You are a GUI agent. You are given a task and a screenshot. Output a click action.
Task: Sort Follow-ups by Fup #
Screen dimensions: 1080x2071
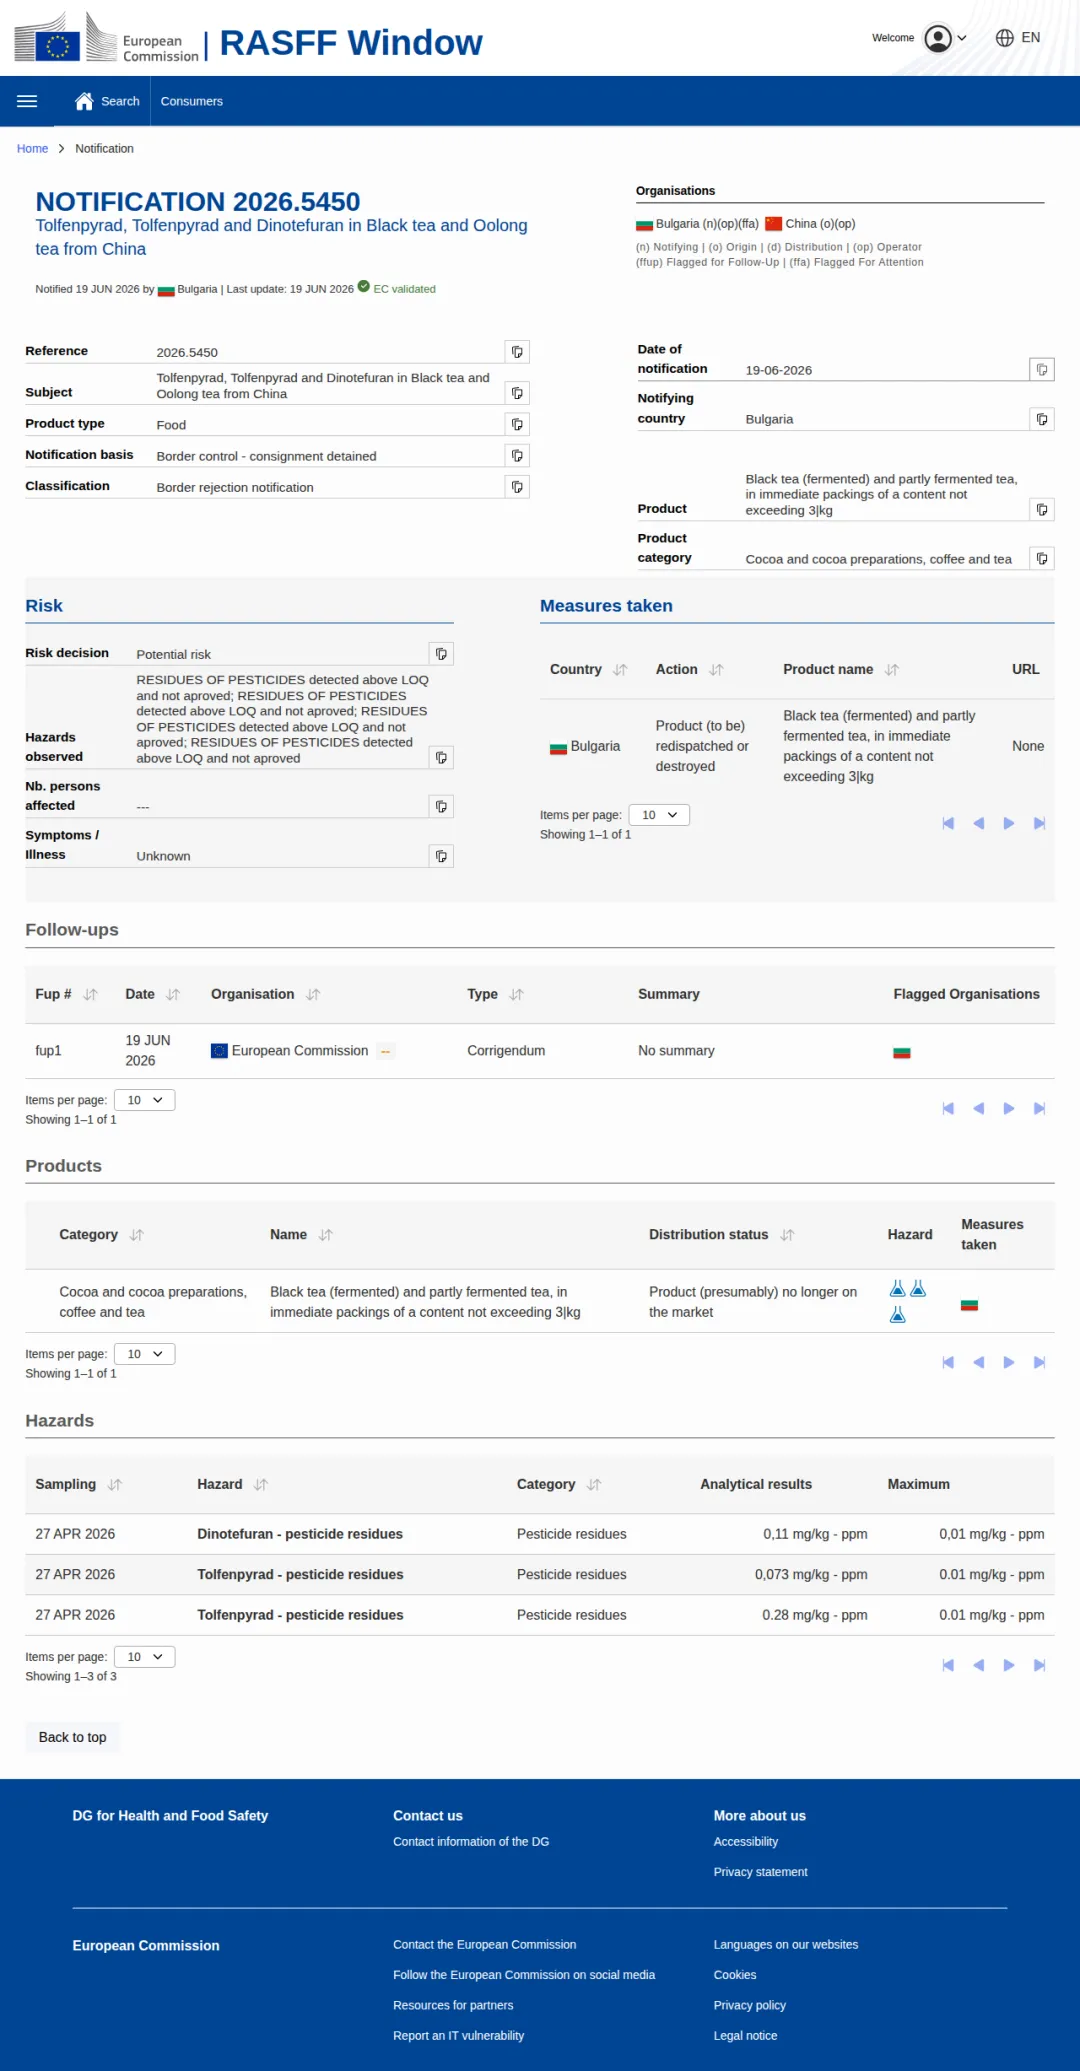(90, 995)
